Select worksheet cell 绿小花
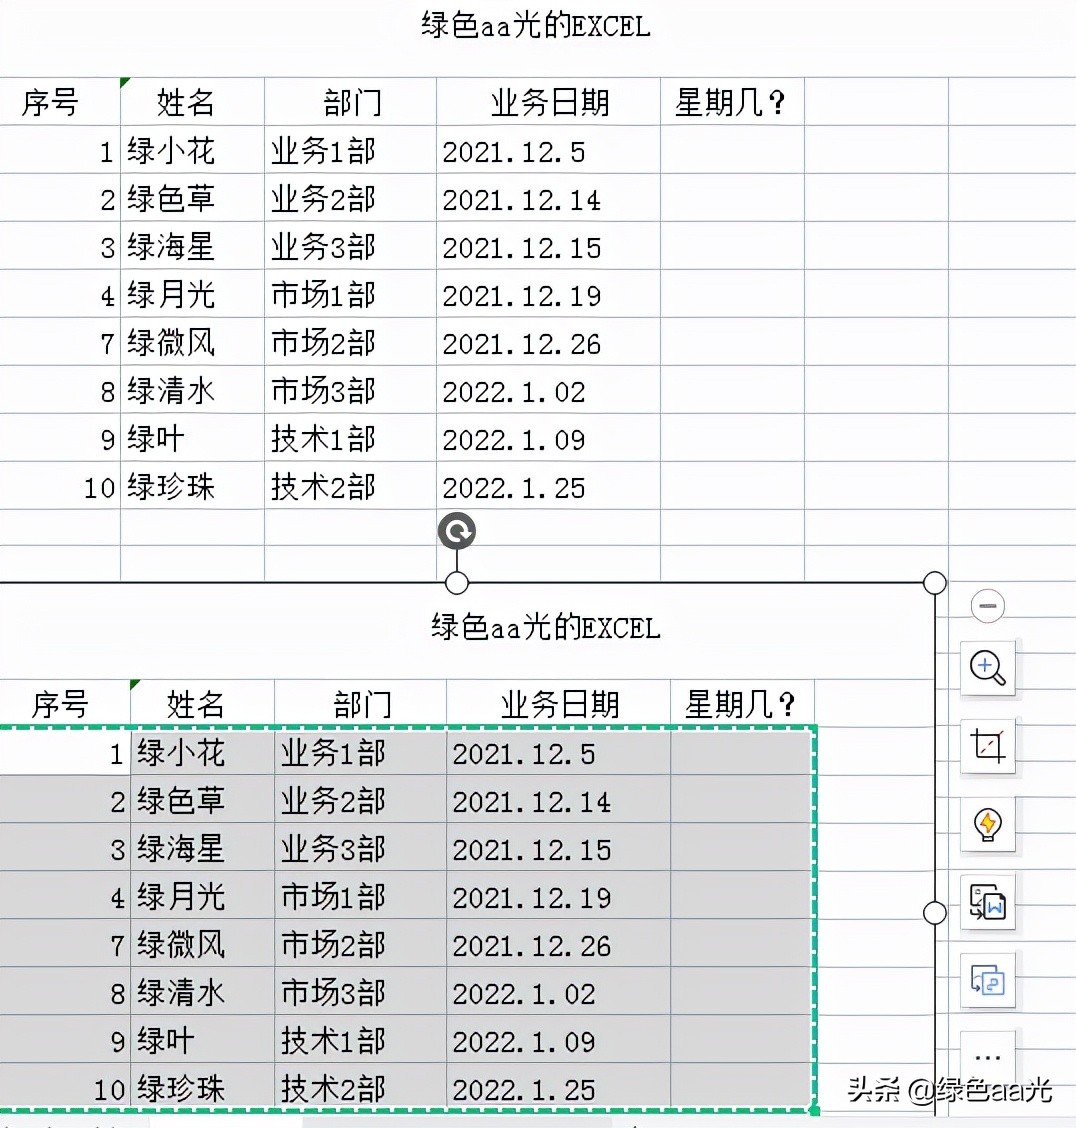Viewport: 1076px width, 1128px height. (x=192, y=150)
